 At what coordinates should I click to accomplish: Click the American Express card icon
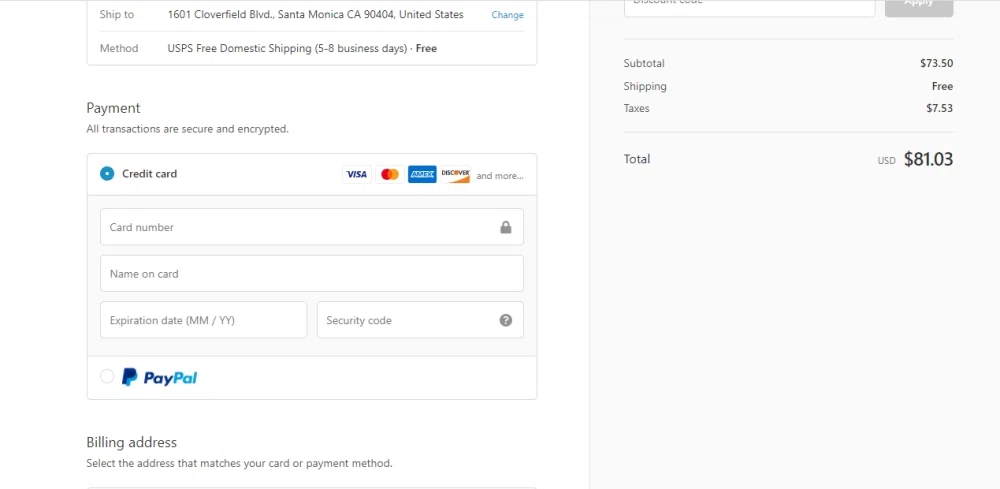click(422, 175)
